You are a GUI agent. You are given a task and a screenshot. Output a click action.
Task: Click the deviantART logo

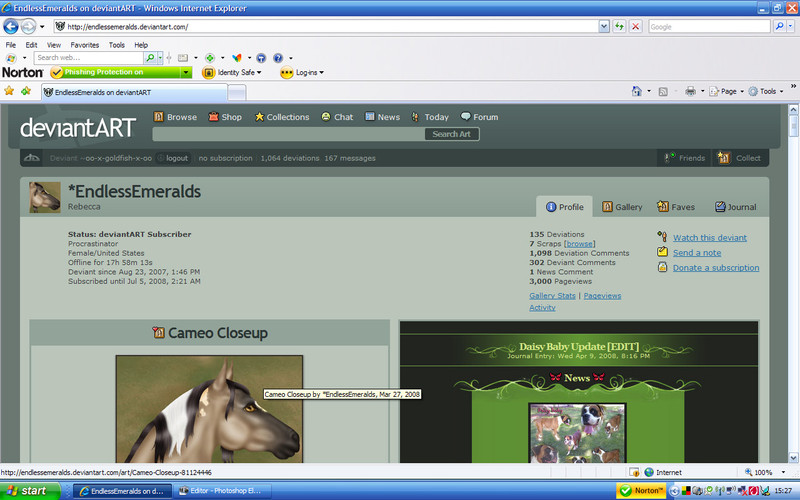(x=78, y=128)
